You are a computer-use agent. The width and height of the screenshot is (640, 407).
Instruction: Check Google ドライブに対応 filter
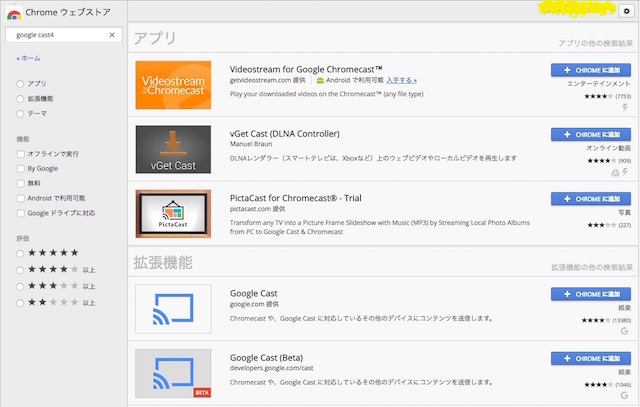(20, 213)
